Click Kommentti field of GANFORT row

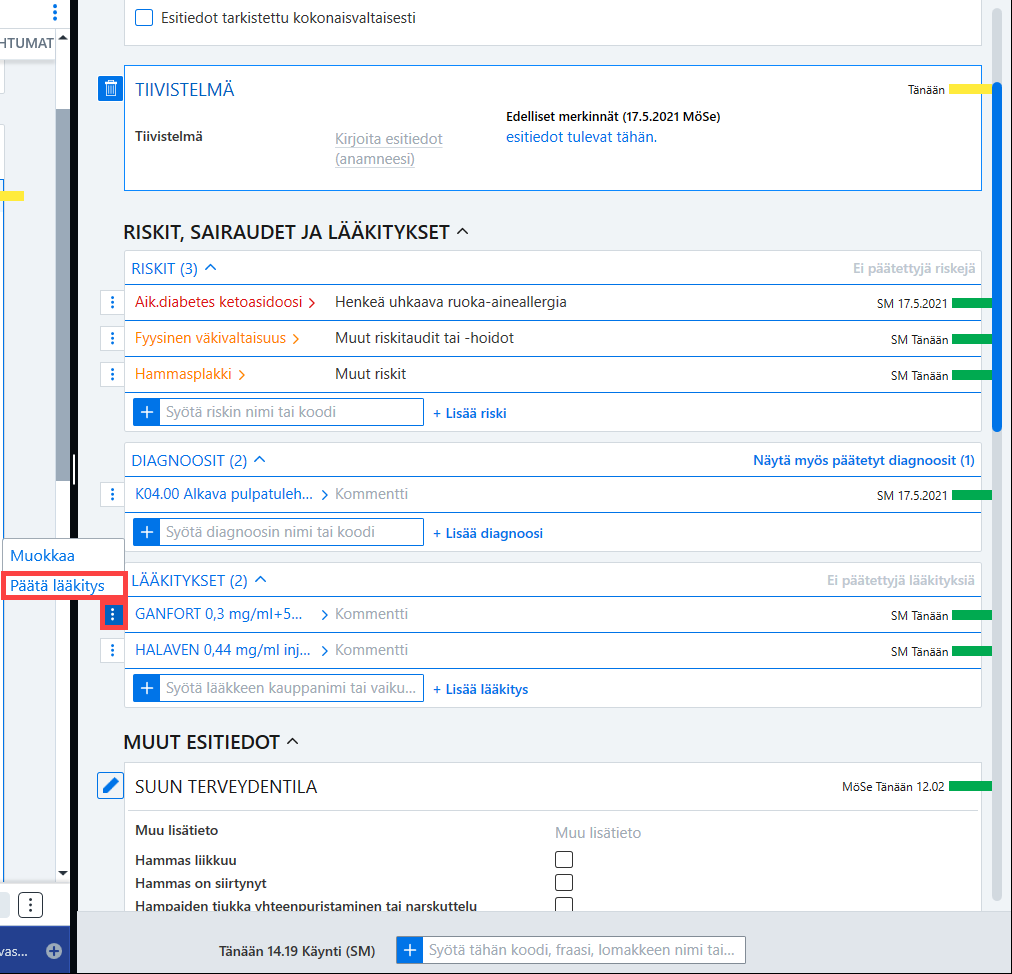(371, 614)
